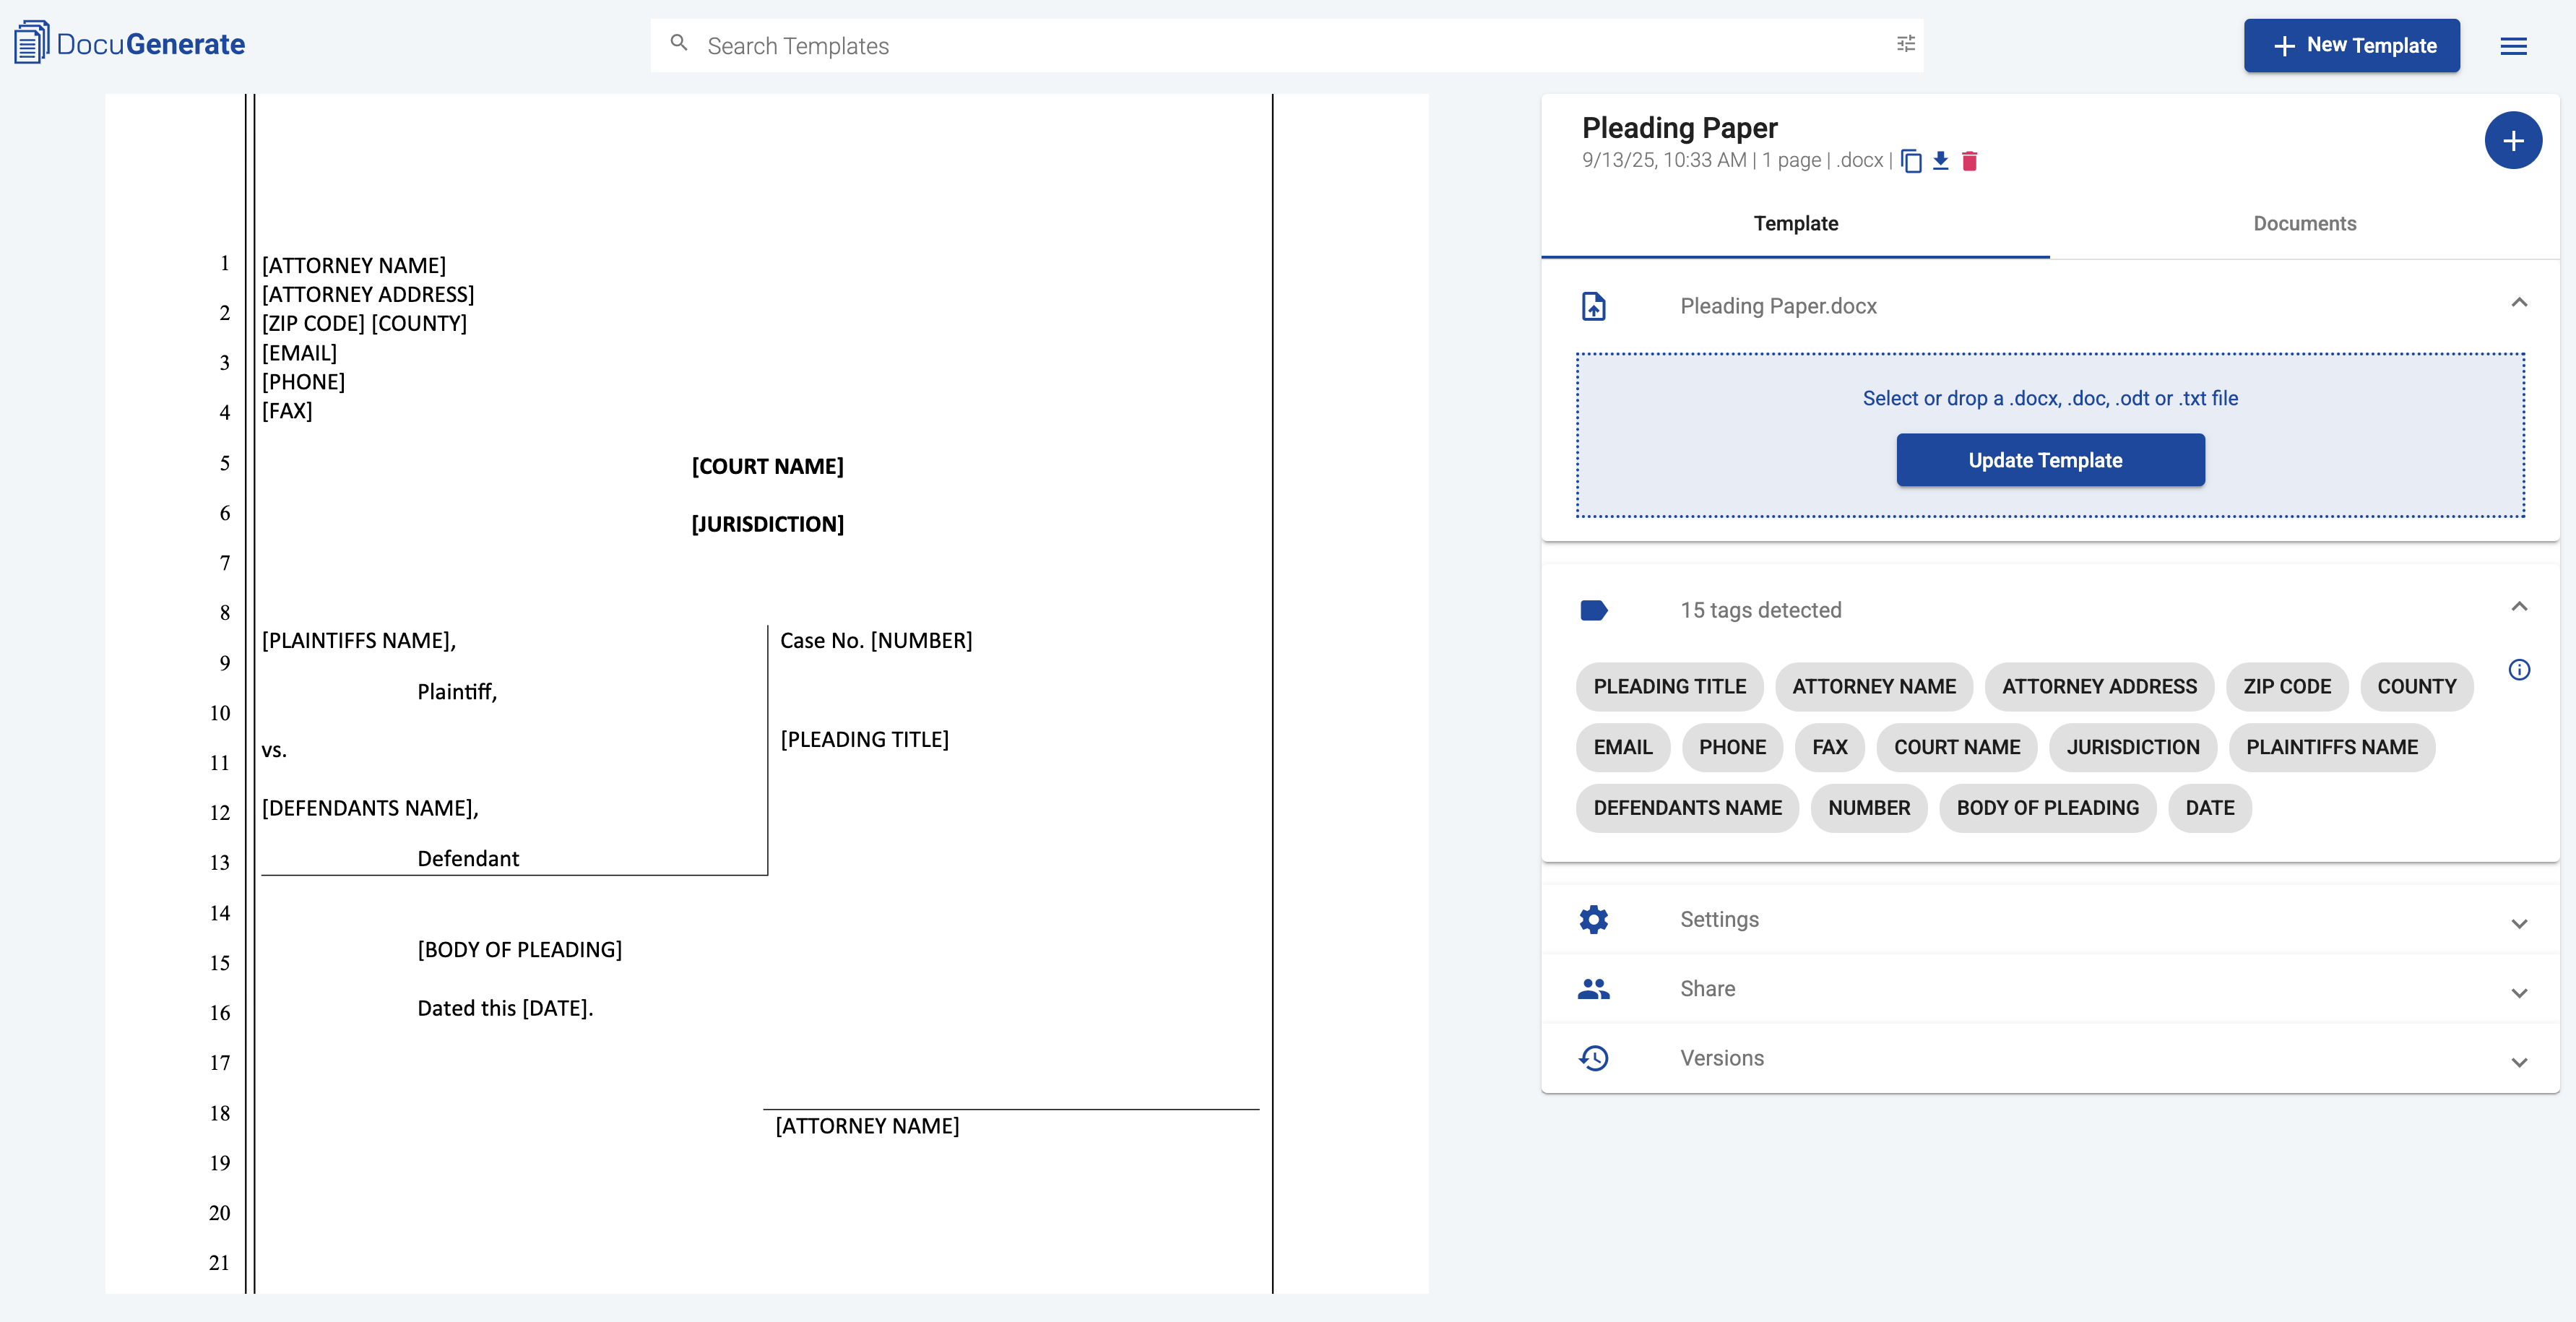Select the FAX tag chip
Image resolution: width=2576 pixels, height=1322 pixels.
[1829, 748]
